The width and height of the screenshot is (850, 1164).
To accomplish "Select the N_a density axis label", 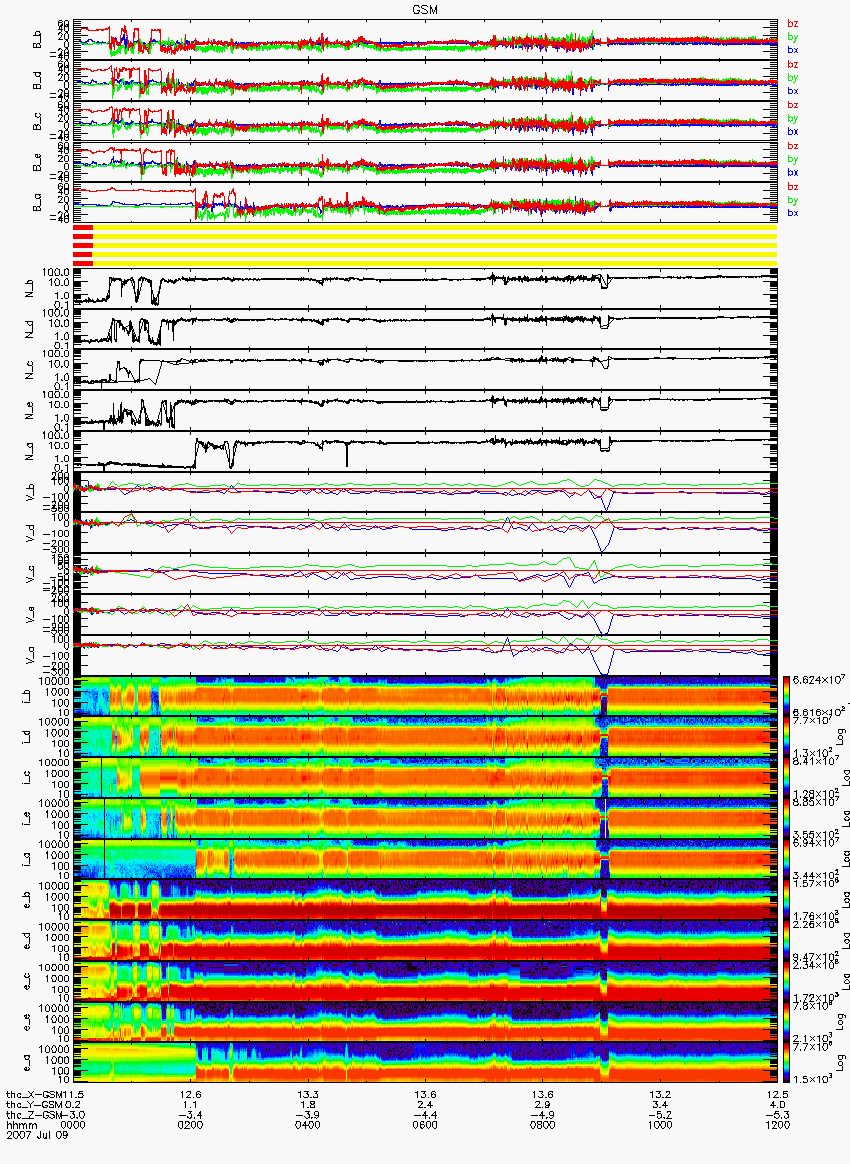I will [30, 452].
